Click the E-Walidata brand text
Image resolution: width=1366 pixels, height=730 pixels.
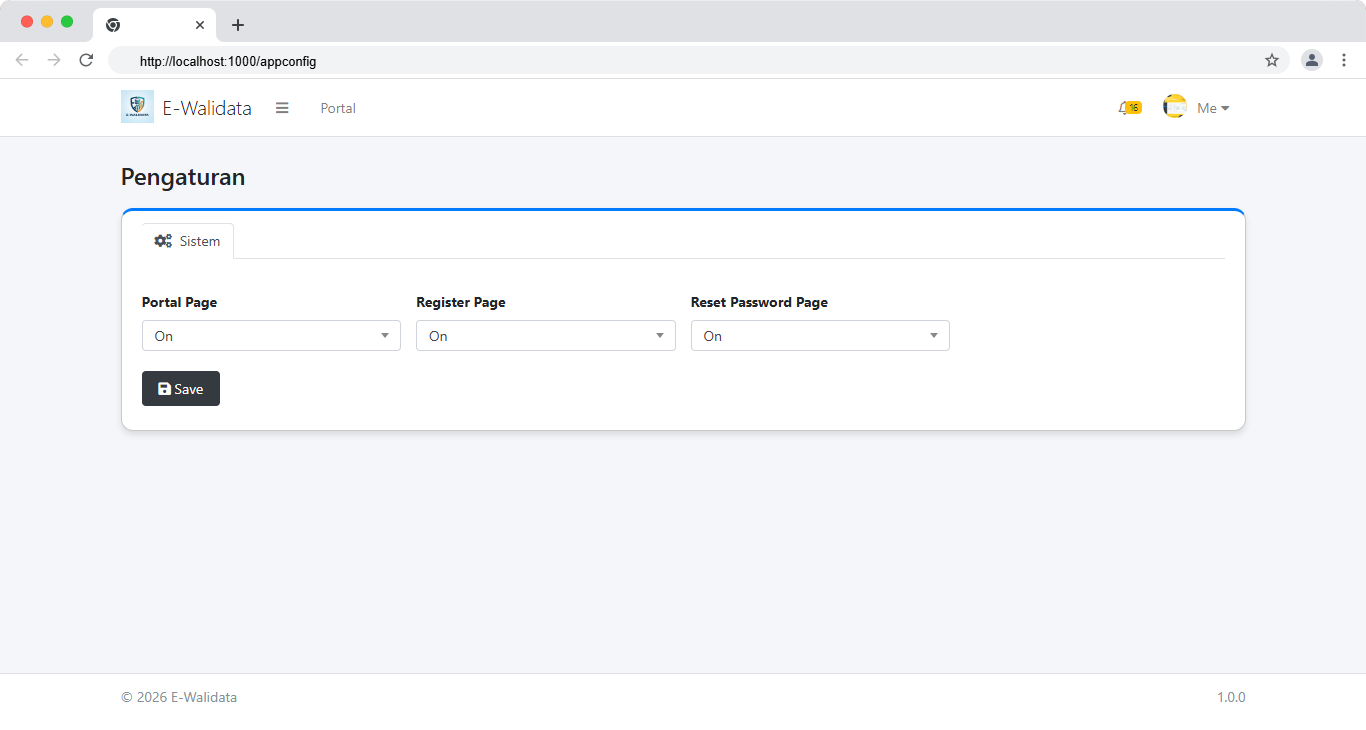click(207, 108)
